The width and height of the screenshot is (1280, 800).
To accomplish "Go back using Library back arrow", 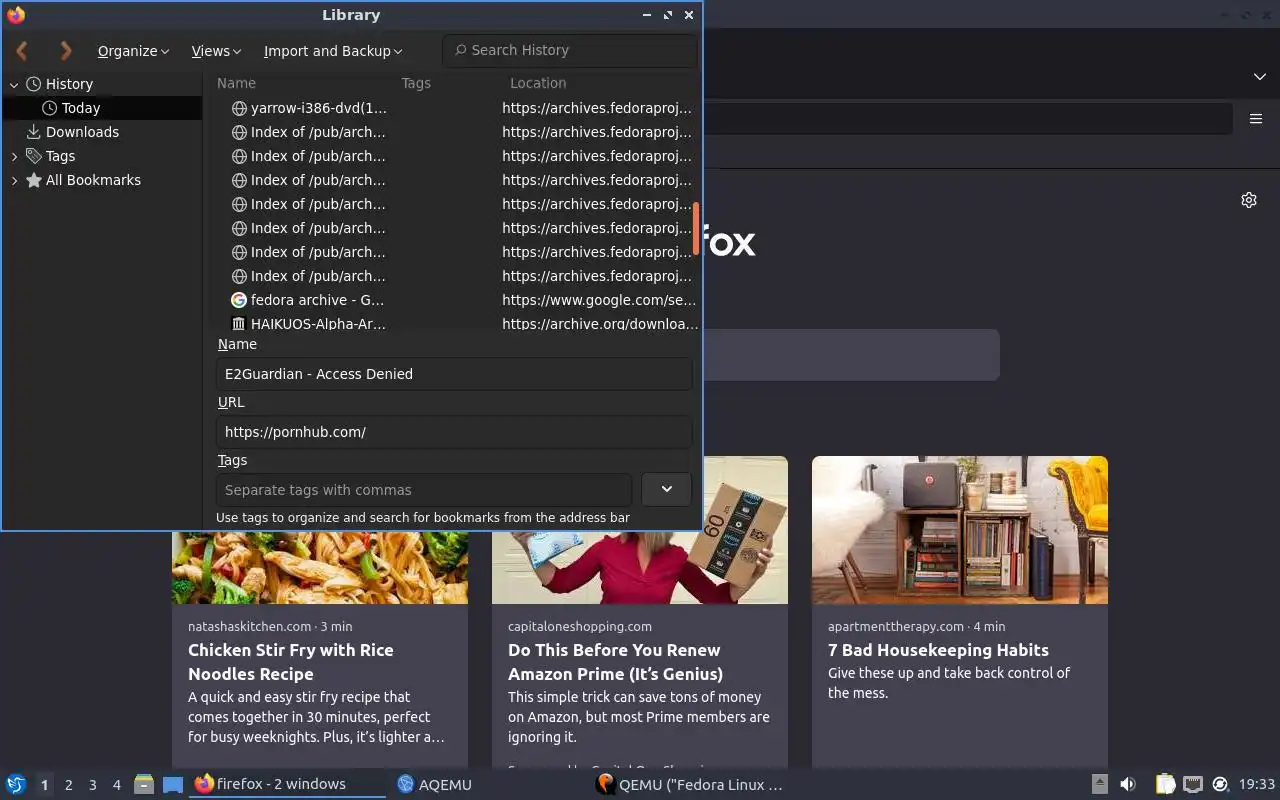I will 22,50.
